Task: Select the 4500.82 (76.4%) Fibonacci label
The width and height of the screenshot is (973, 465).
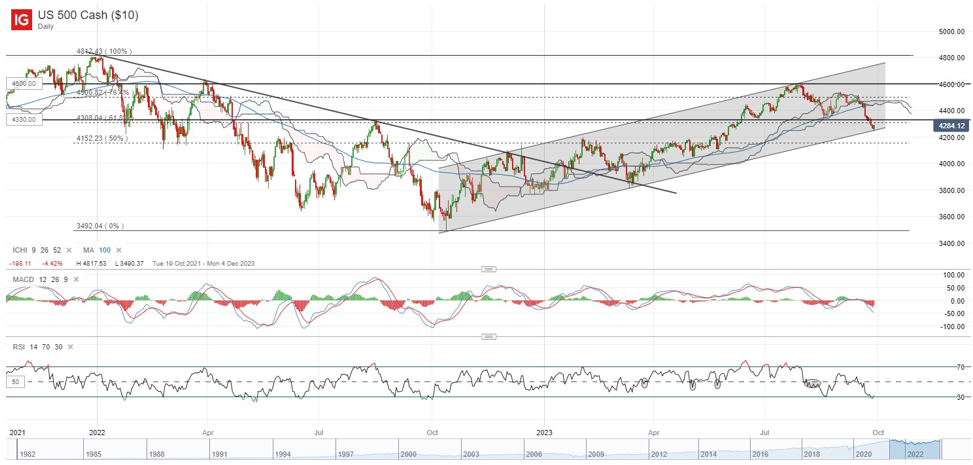Action: coord(105,93)
